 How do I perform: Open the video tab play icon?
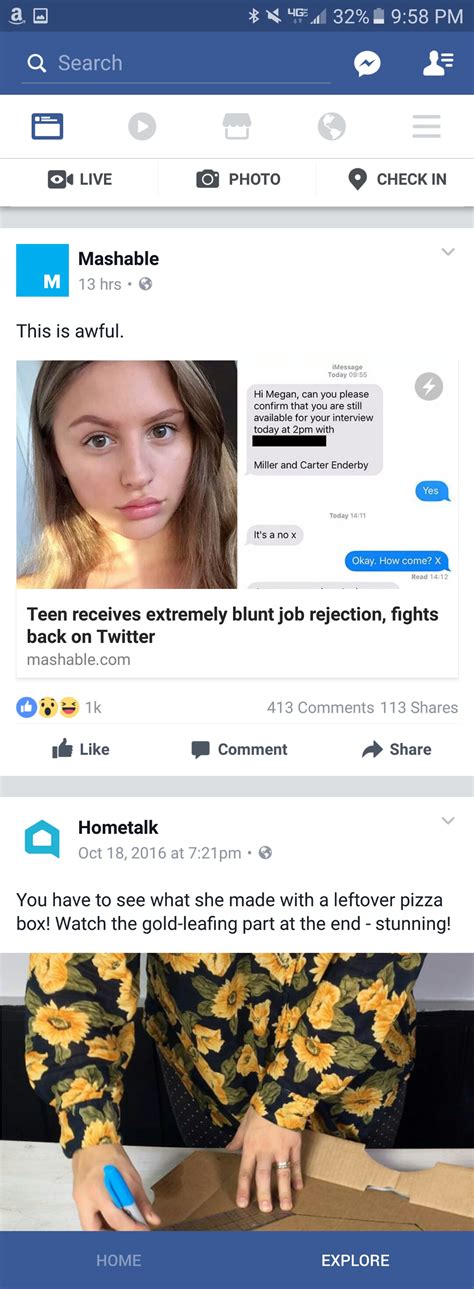(142, 126)
